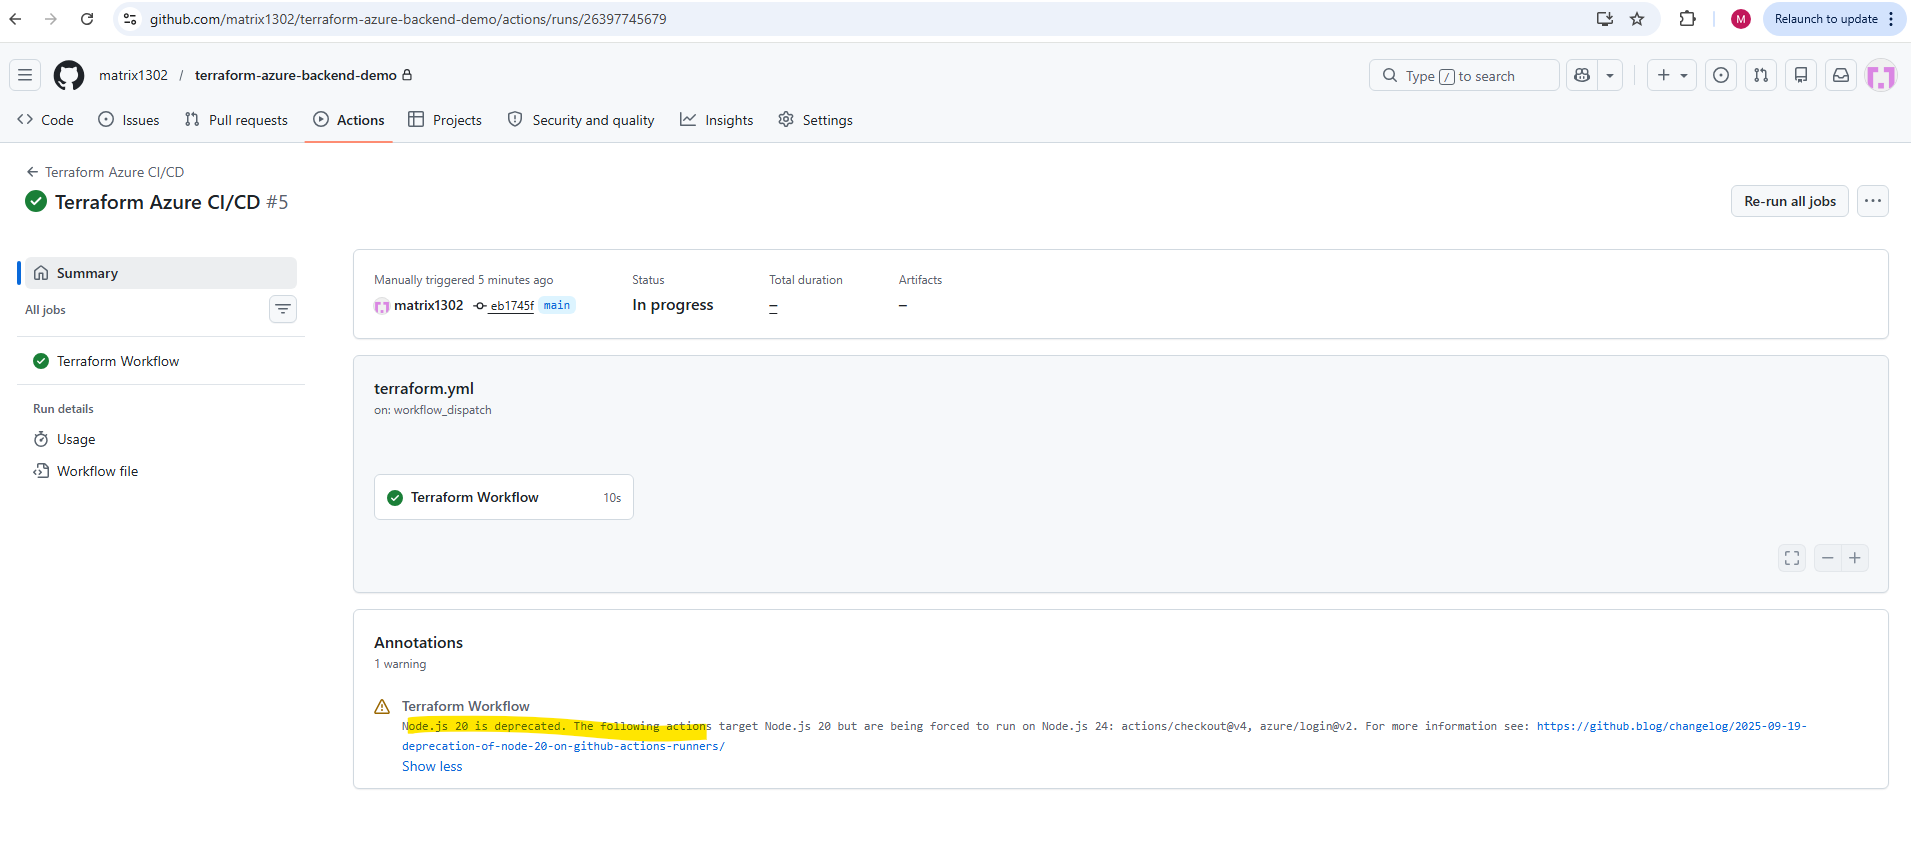Open the run options ellipsis menu
Image resolution: width=1911 pixels, height=854 pixels.
(x=1873, y=201)
